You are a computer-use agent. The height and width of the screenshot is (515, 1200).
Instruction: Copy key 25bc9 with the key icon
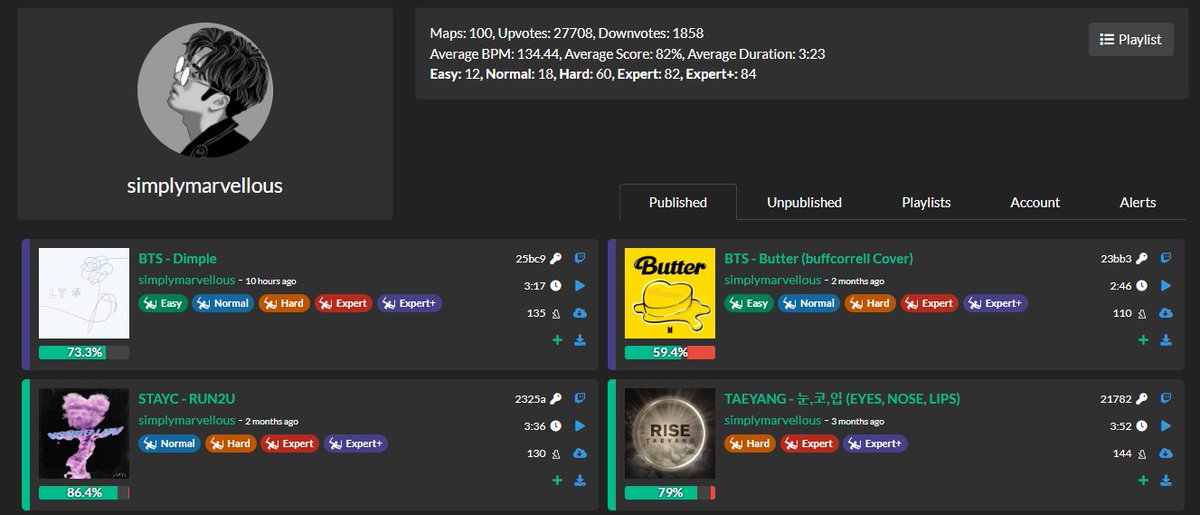[555, 258]
